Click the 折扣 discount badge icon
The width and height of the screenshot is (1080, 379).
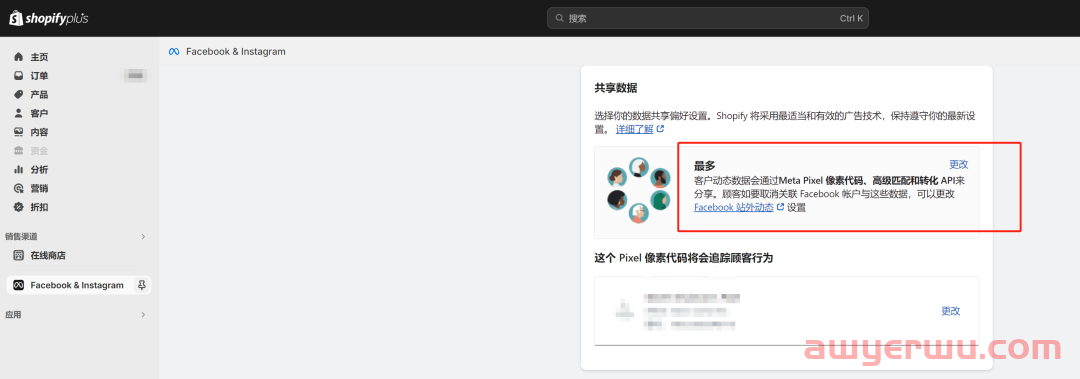(x=19, y=207)
